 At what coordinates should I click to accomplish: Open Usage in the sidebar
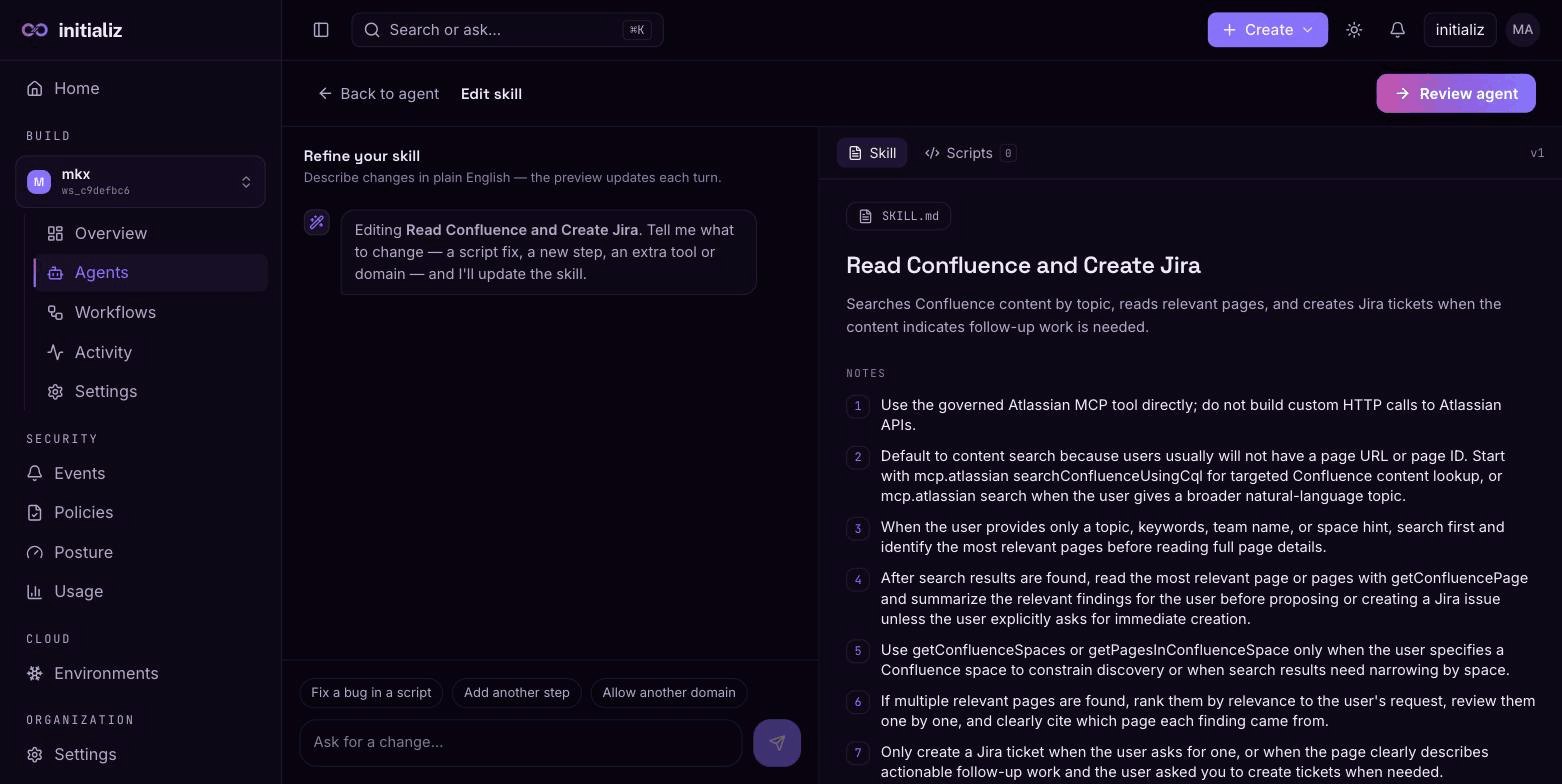(x=140, y=592)
